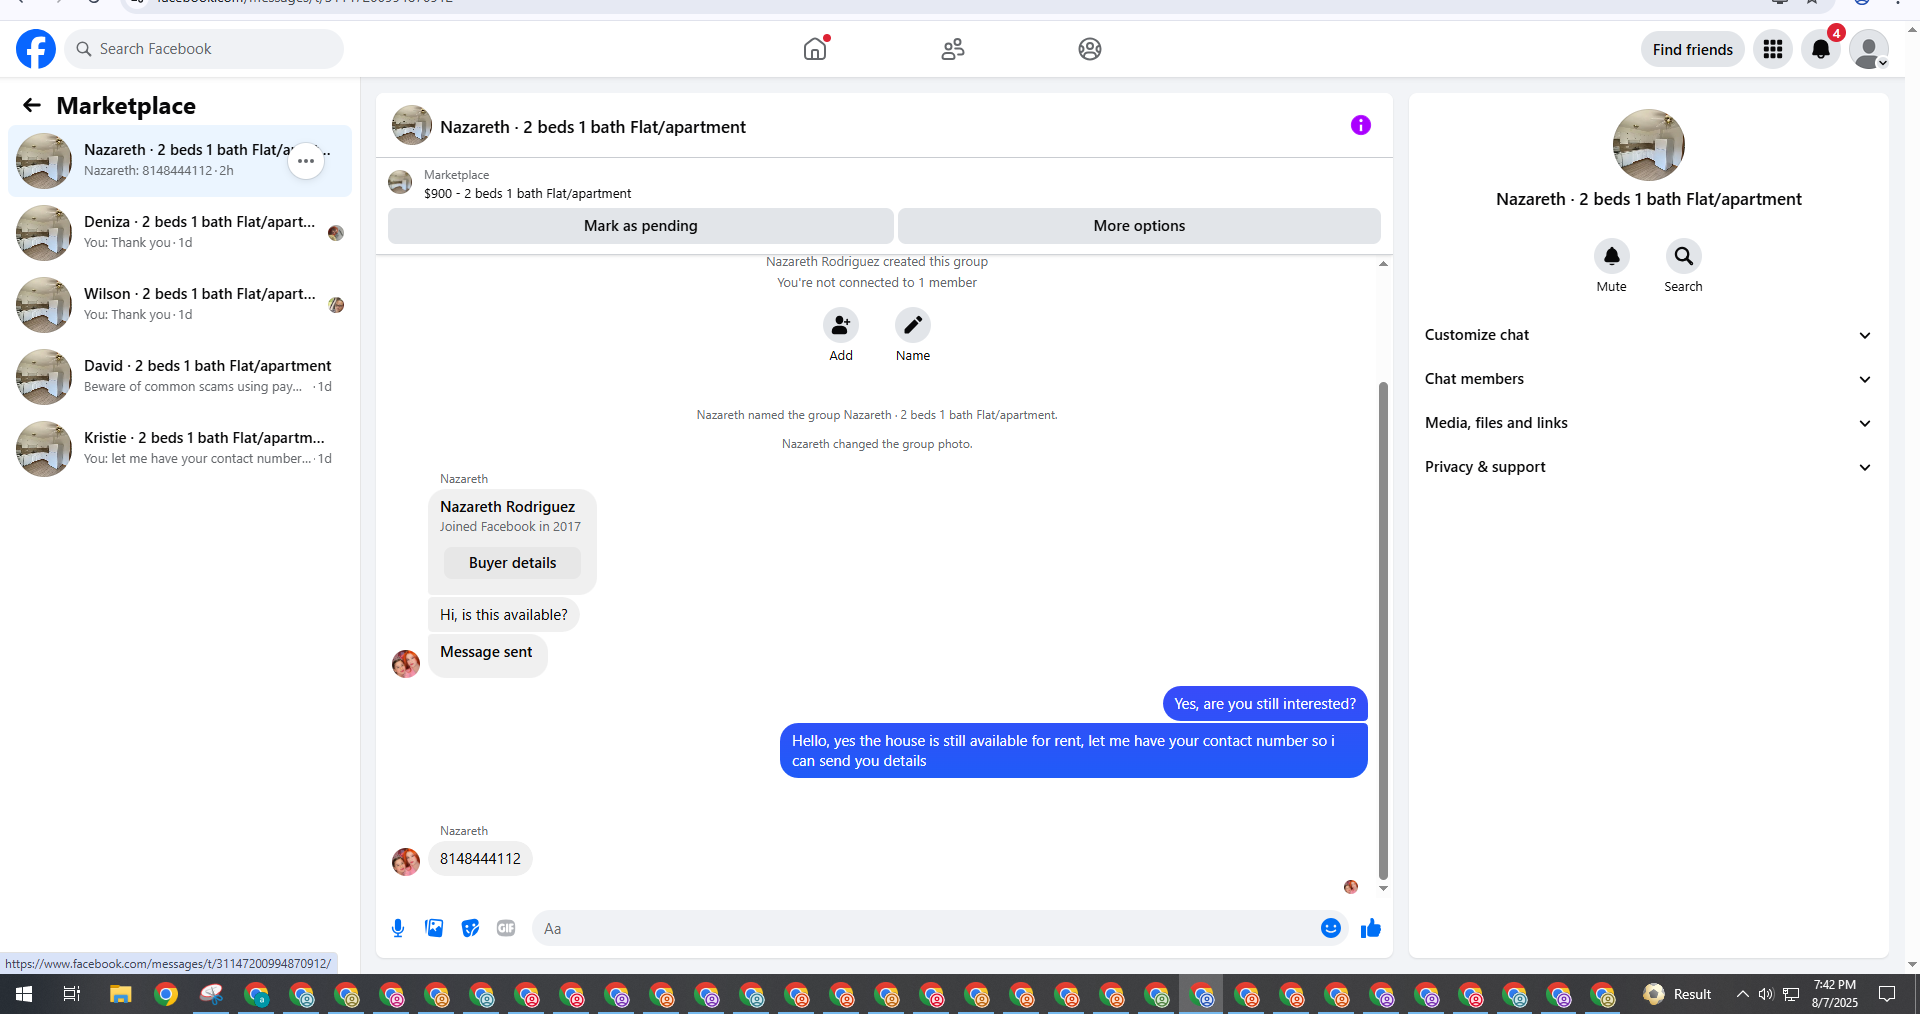Open the notifications bell
This screenshot has height=1014, width=1920.
1821,49
